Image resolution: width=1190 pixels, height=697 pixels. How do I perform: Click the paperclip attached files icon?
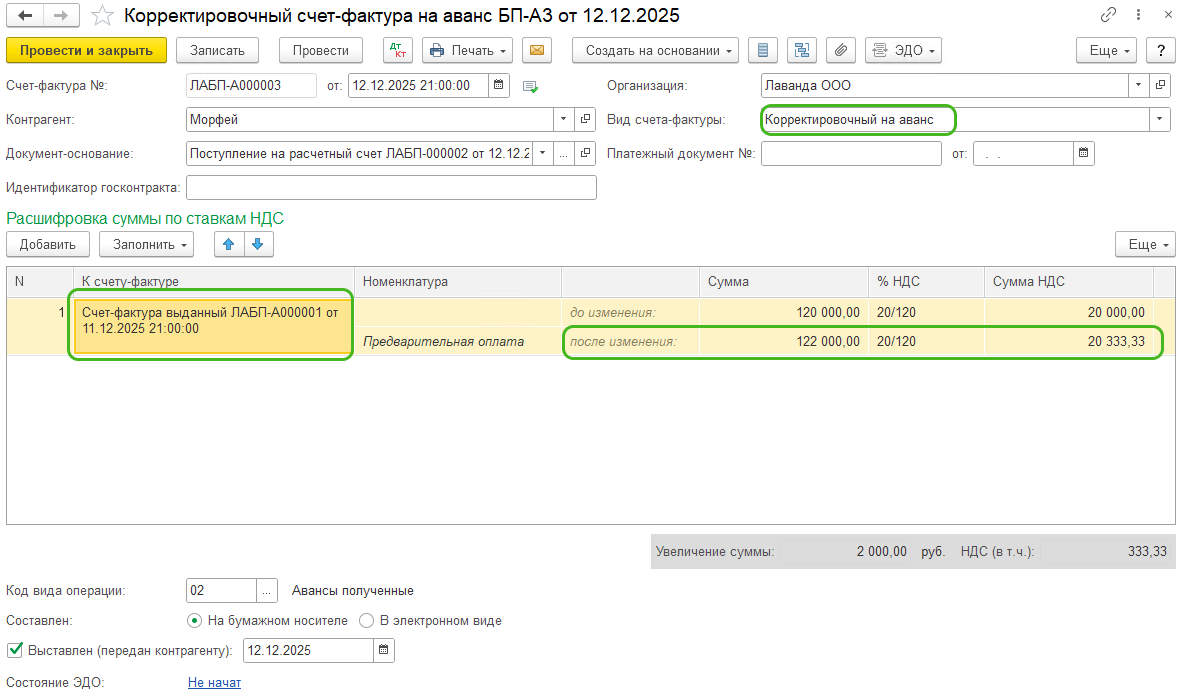tap(840, 51)
